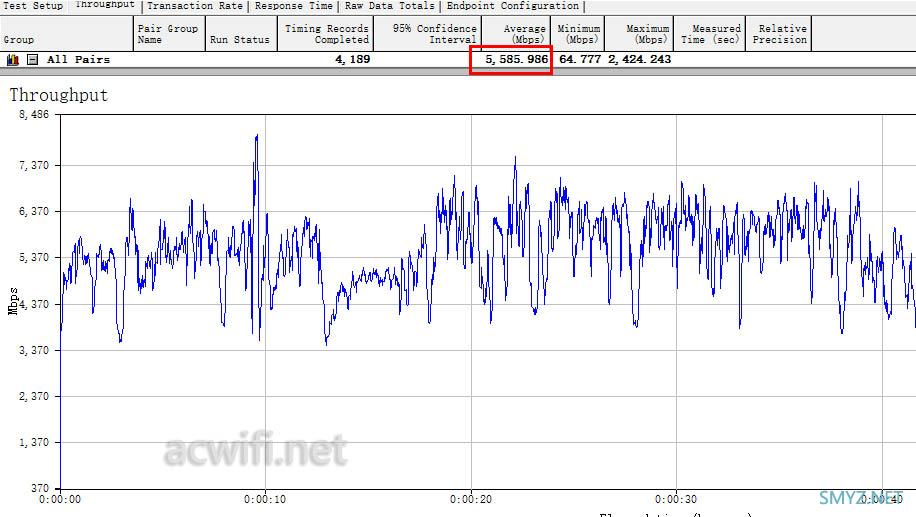Click the Relative Precision column header
The image size is (916, 517).
[x=779, y=34]
